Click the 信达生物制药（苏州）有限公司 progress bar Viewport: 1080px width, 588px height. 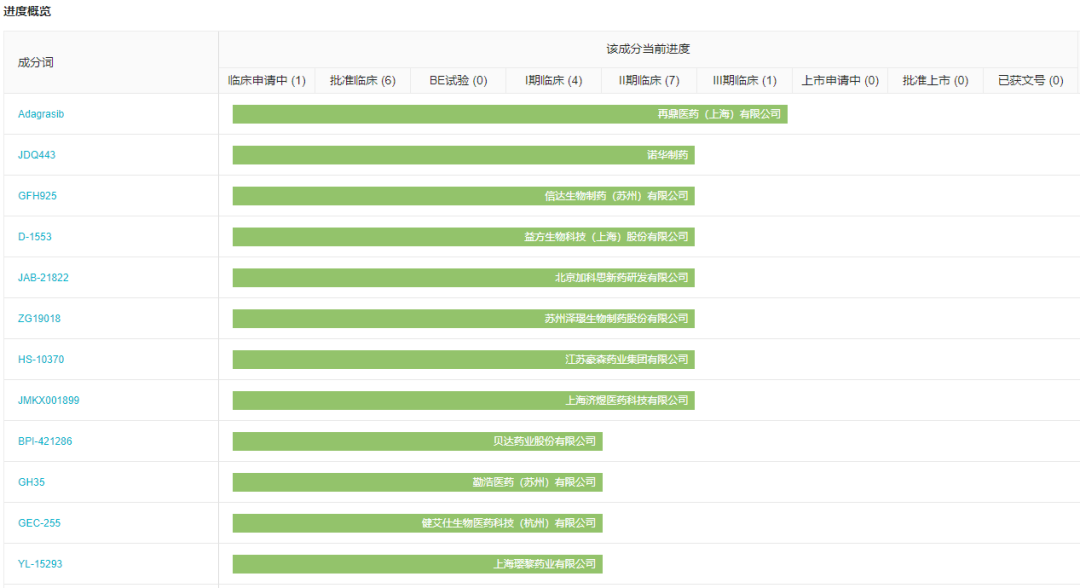point(464,196)
